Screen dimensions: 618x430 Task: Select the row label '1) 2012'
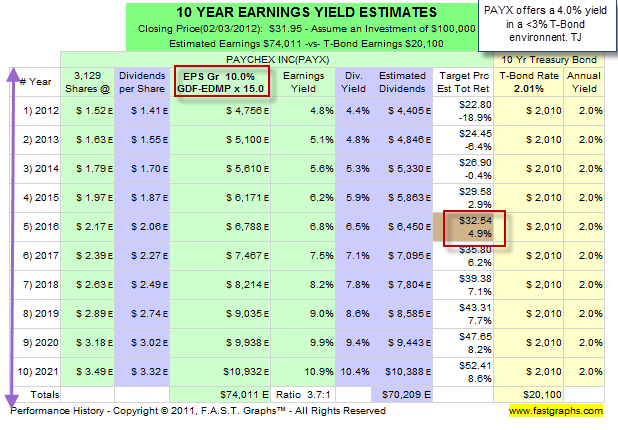41,111
